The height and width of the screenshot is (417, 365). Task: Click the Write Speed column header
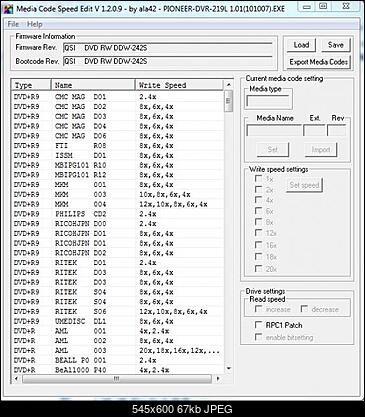click(179, 85)
